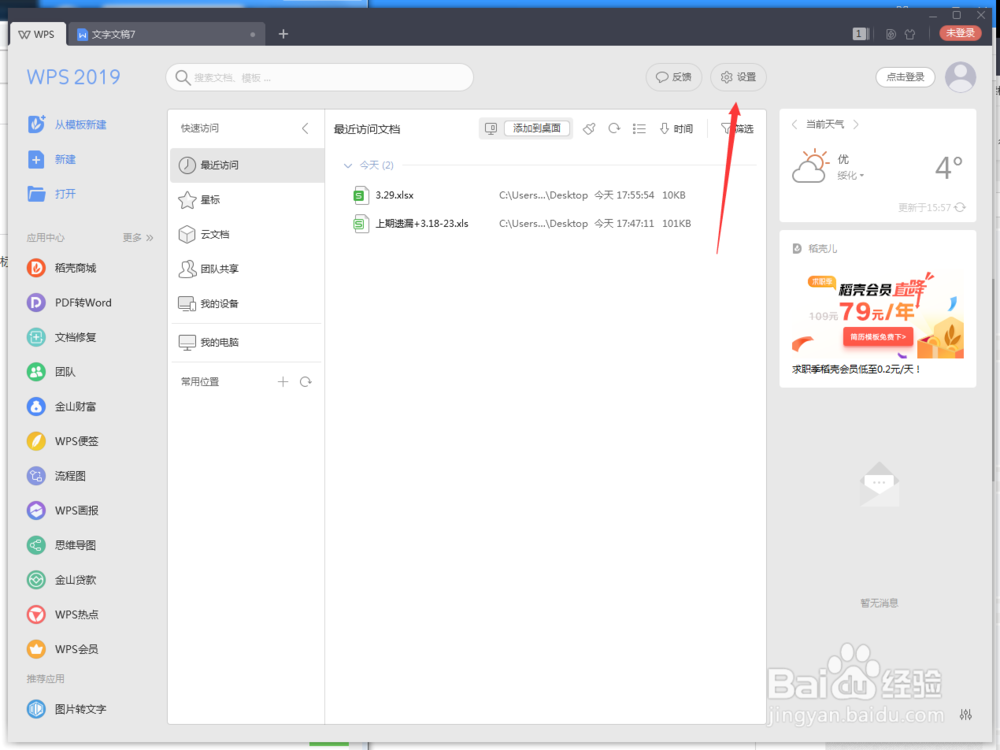Click the search documents field
This screenshot has width=1000, height=750.
pos(320,77)
